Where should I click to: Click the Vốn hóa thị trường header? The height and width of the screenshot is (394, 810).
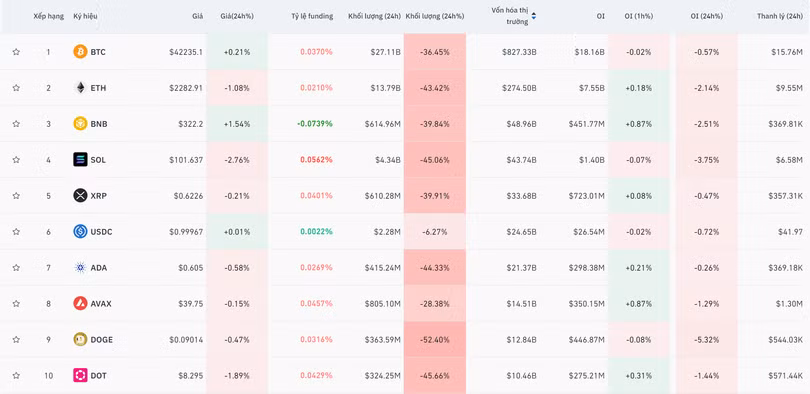(510, 16)
